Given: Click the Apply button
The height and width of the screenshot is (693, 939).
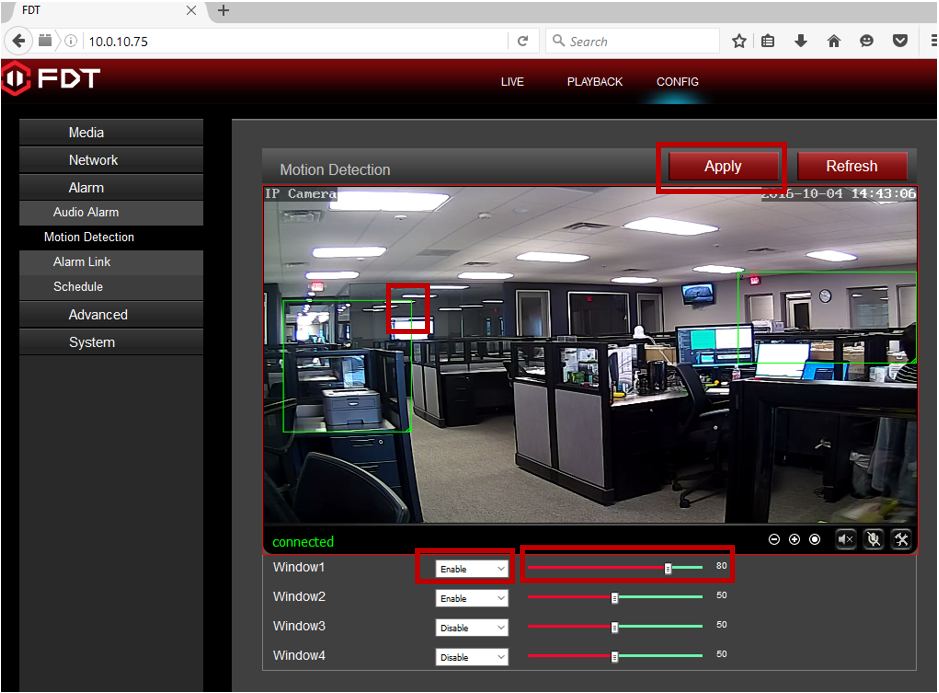Looking at the screenshot, I should coord(722,167).
